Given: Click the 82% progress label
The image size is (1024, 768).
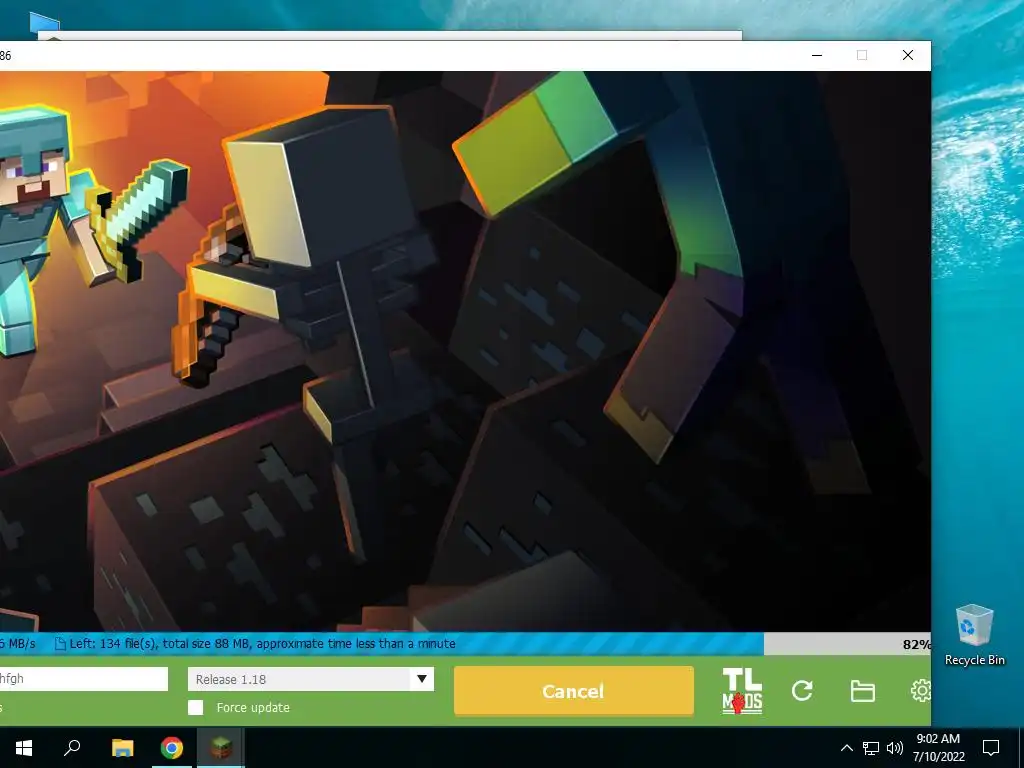Looking at the screenshot, I should (916, 645).
